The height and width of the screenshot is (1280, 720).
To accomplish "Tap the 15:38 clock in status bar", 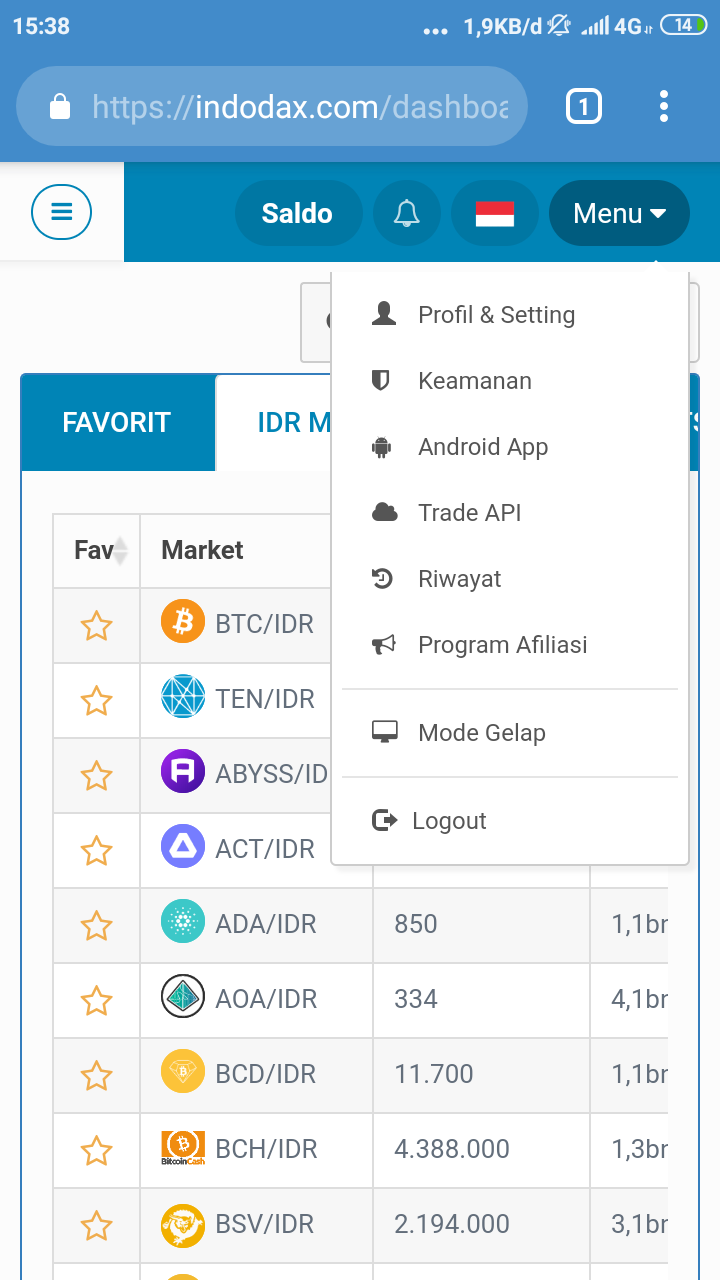I will click(41, 26).
